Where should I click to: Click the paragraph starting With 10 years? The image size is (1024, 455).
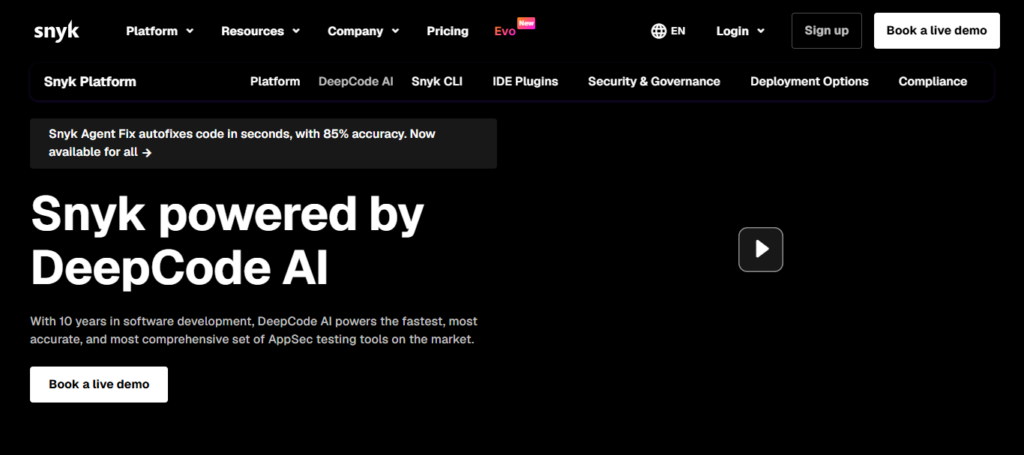pyautogui.click(x=253, y=330)
